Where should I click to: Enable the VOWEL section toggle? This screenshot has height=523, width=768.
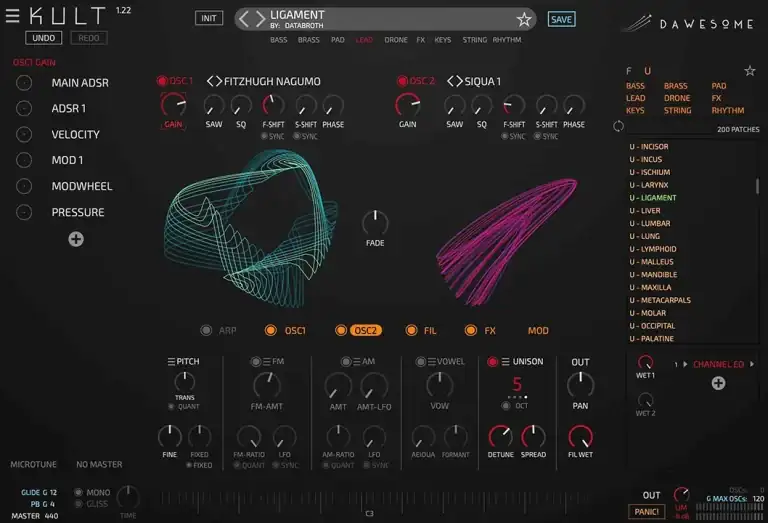coord(420,361)
